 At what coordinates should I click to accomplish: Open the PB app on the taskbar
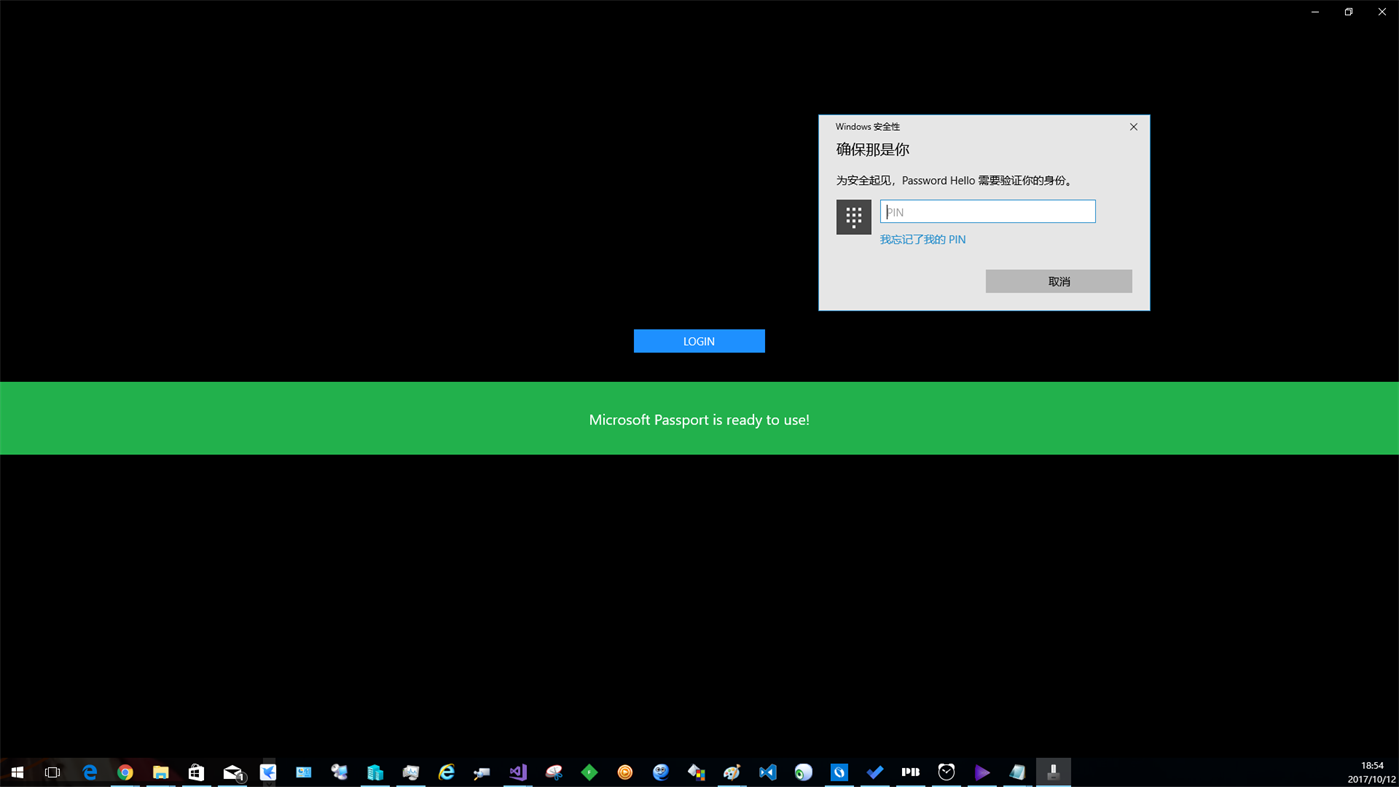(911, 772)
